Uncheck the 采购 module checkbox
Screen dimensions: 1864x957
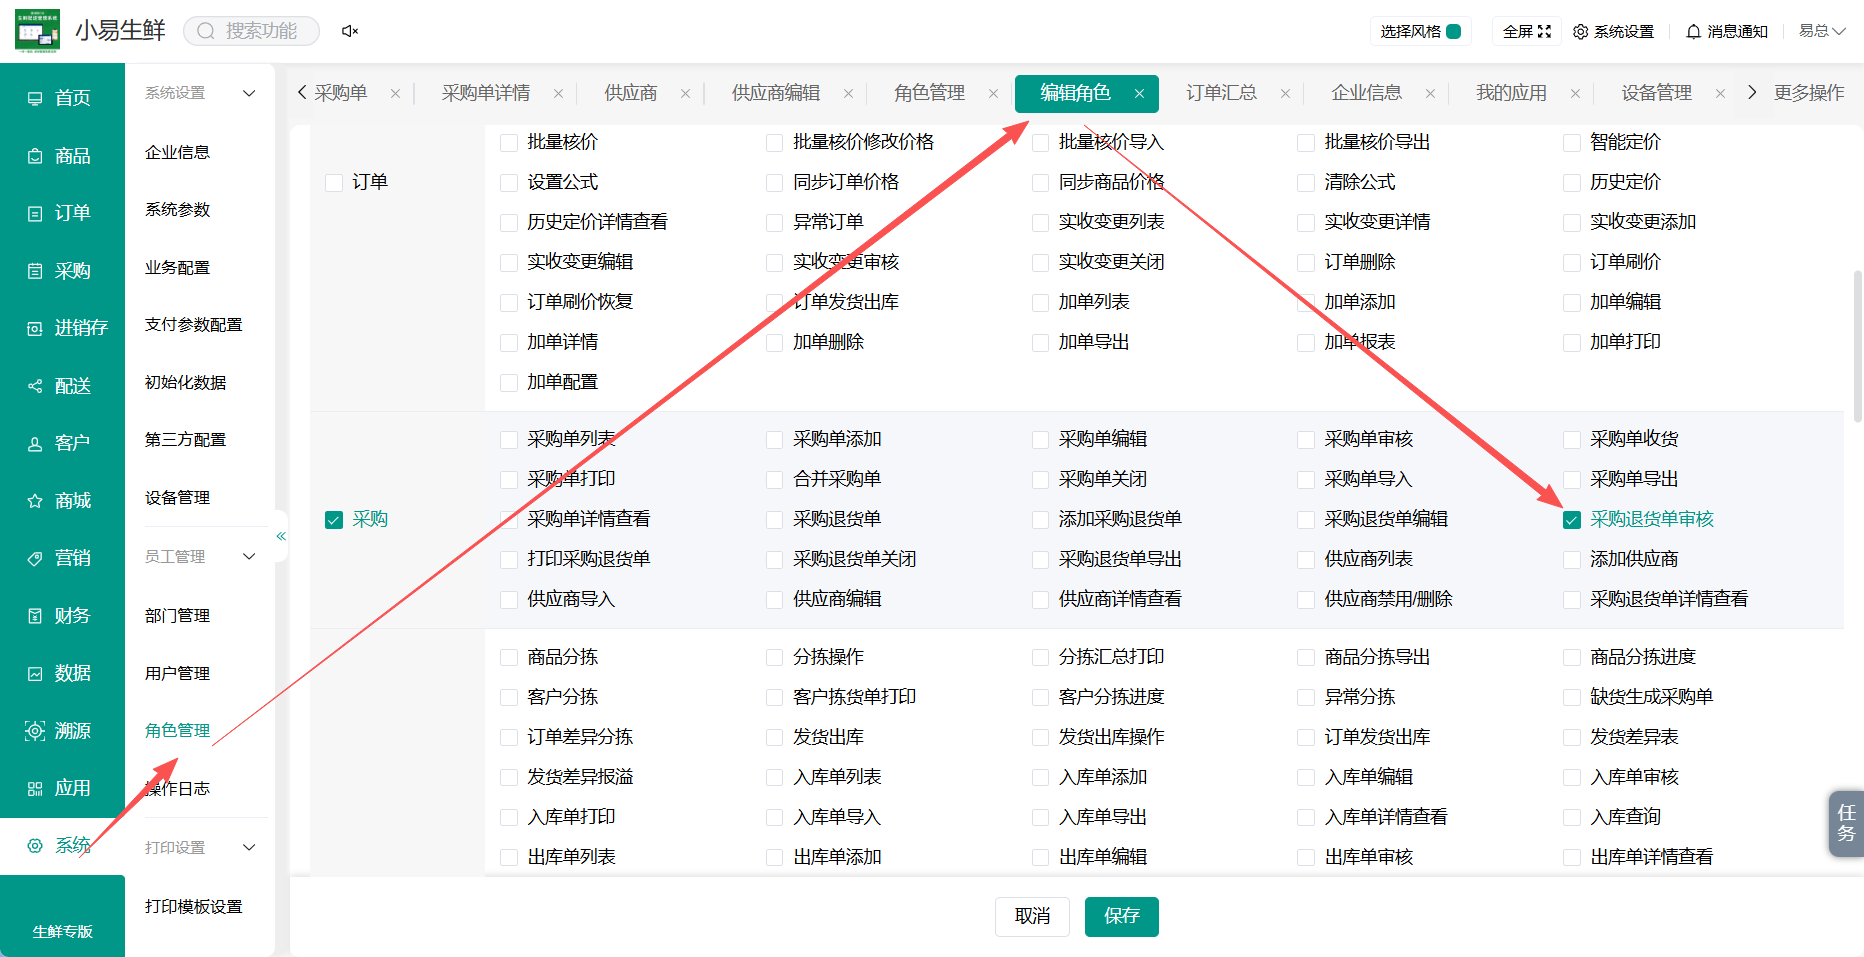[x=334, y=520]
